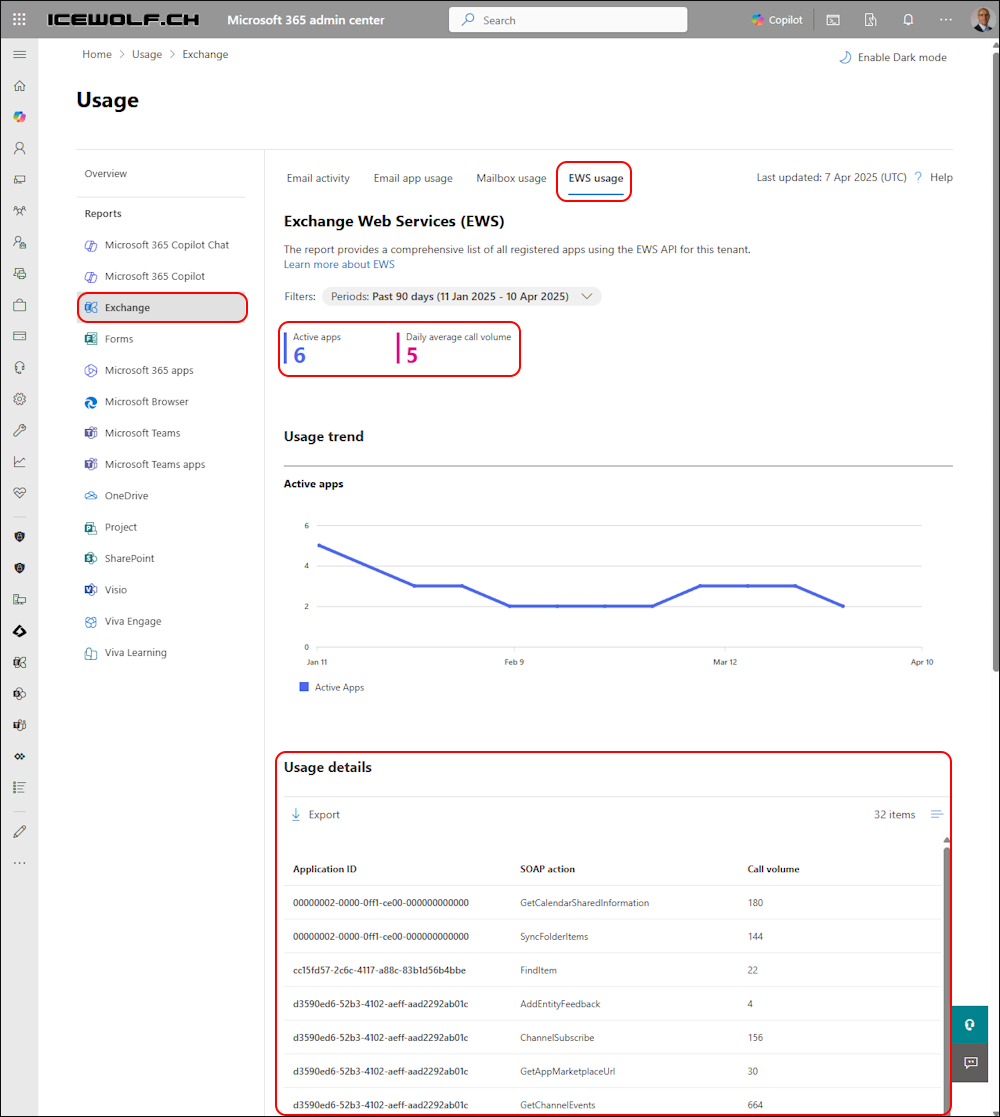Open the Billing card icon in left rail
The image size is (1000, 1117).
tap(19, 336)
